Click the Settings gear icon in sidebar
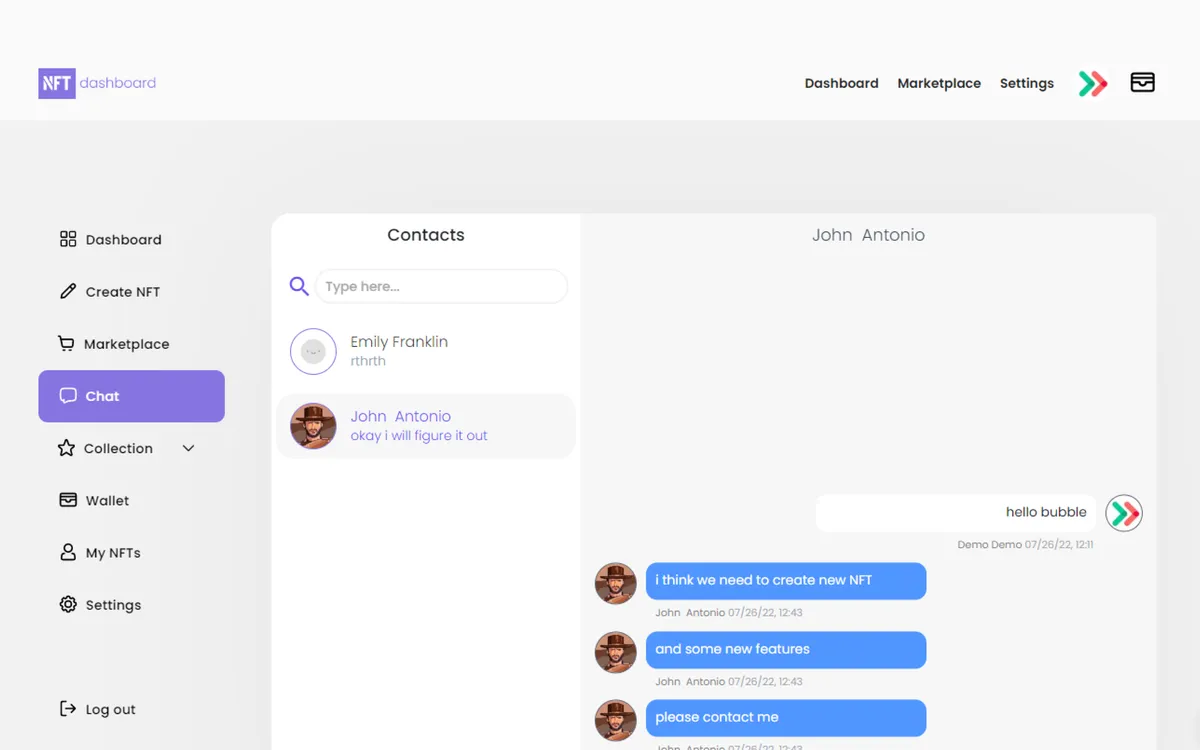This screenshot has width=1200, height=750. click(68, 604)
